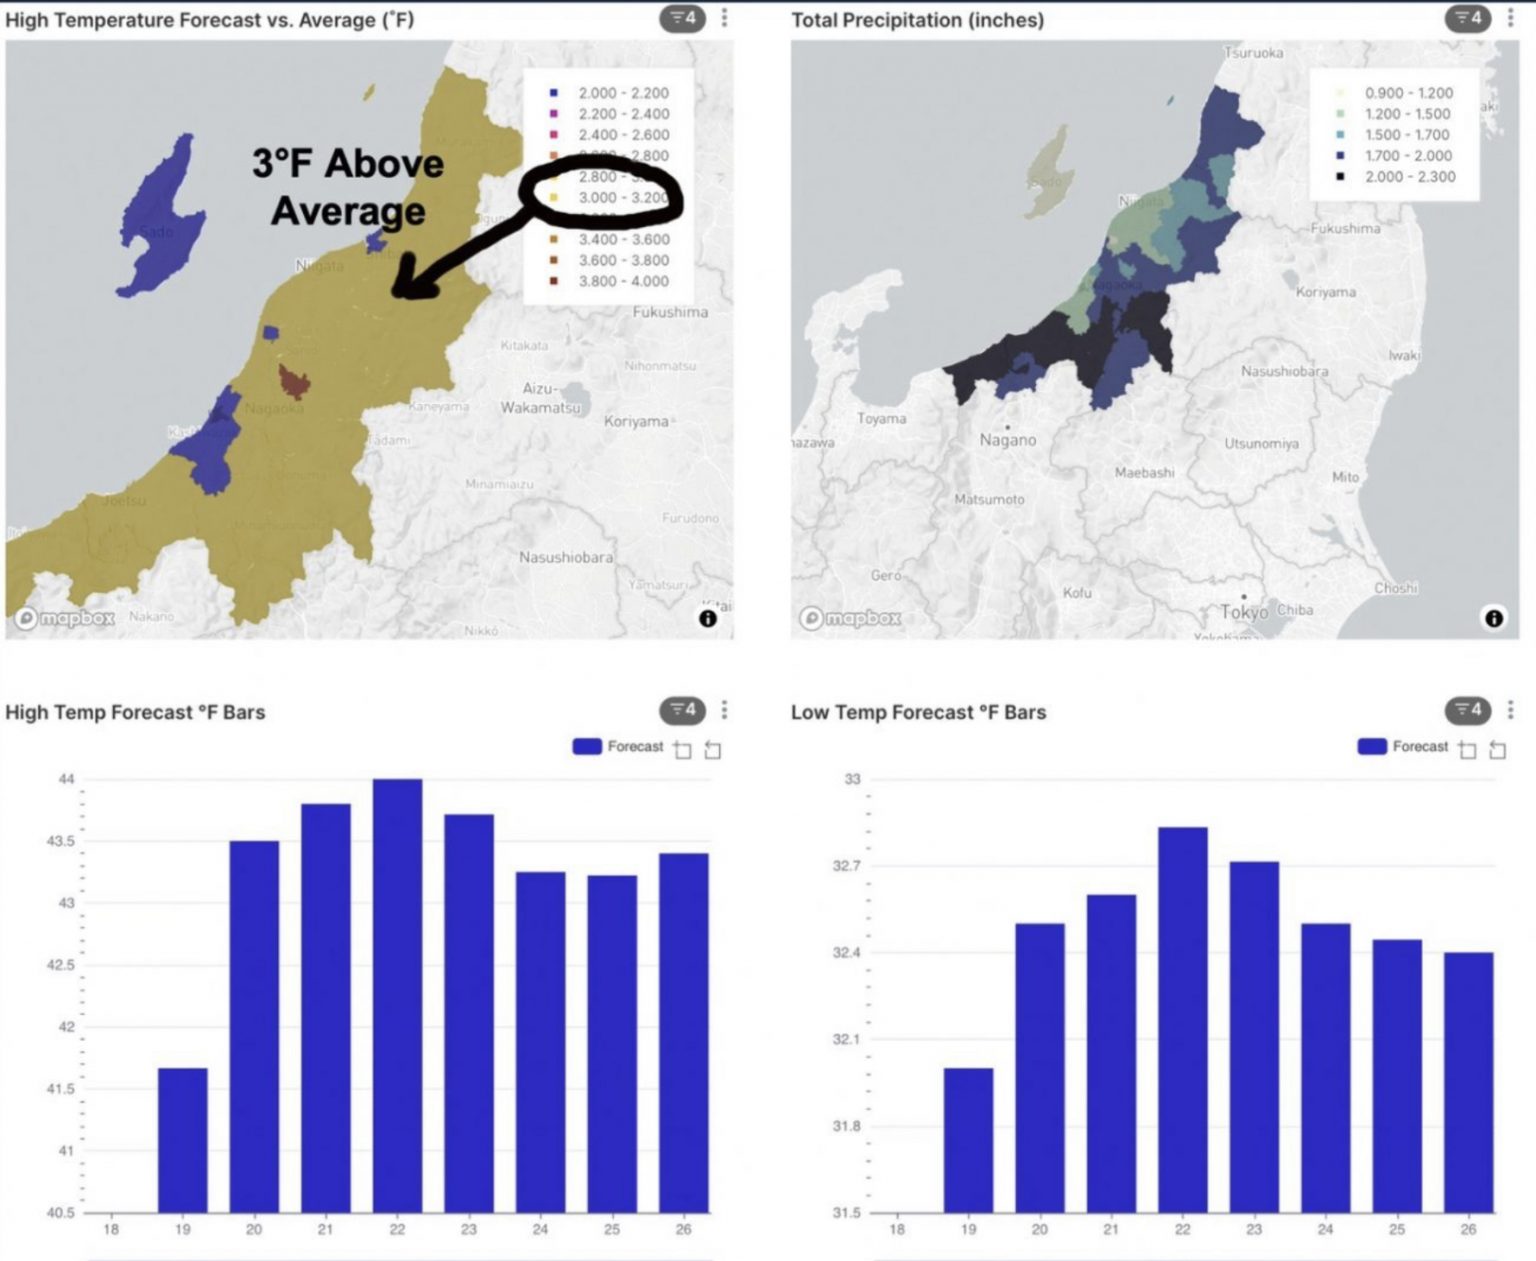Click the 2.000 - 2.300 precipitation legend swatch
This screenshot has width=1536, height=1261.
(1340, 177)
